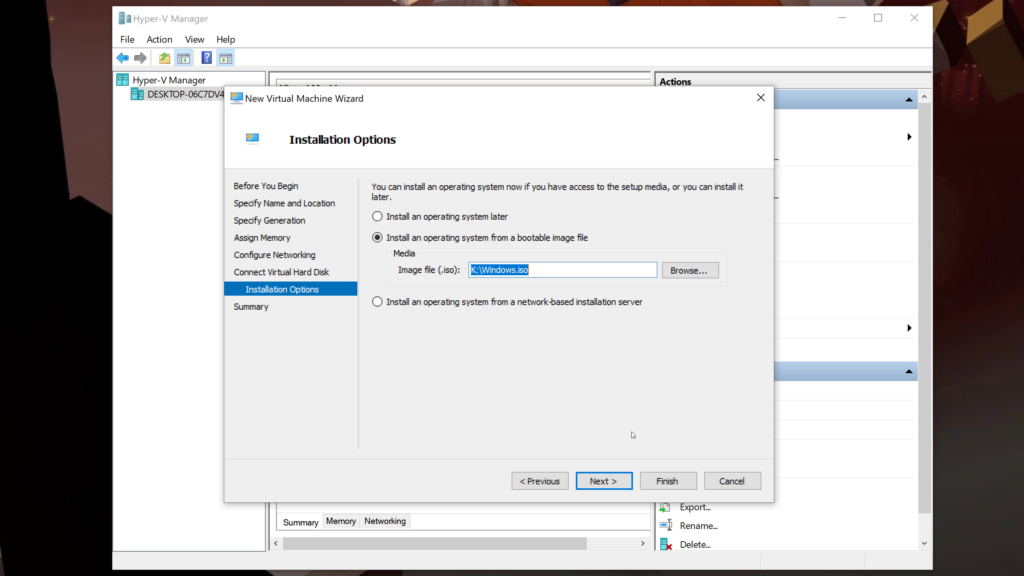This screenshot has width=1024, height=576.
Task: Click Actions pane scrollbar down arrow
Action: (924, 543)
